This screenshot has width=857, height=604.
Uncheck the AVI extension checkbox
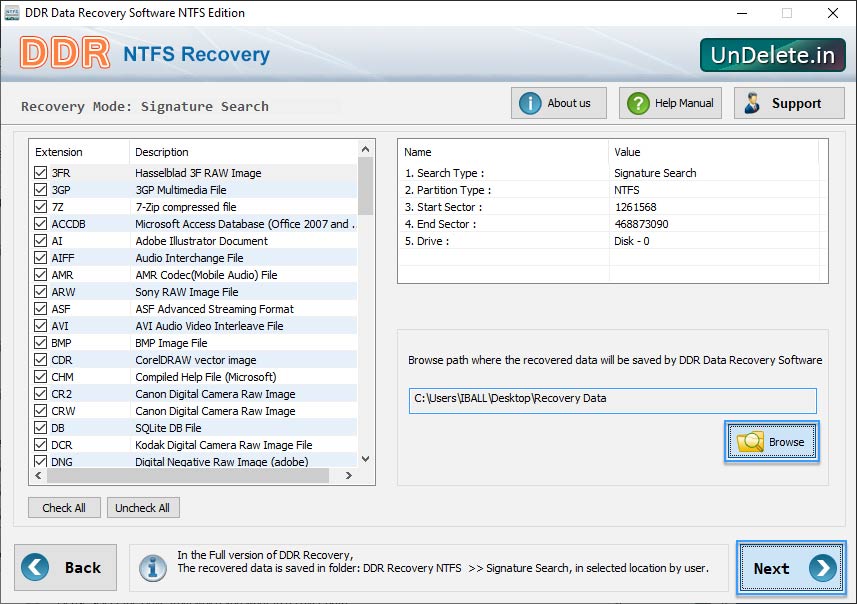click(x=40, y=326)
